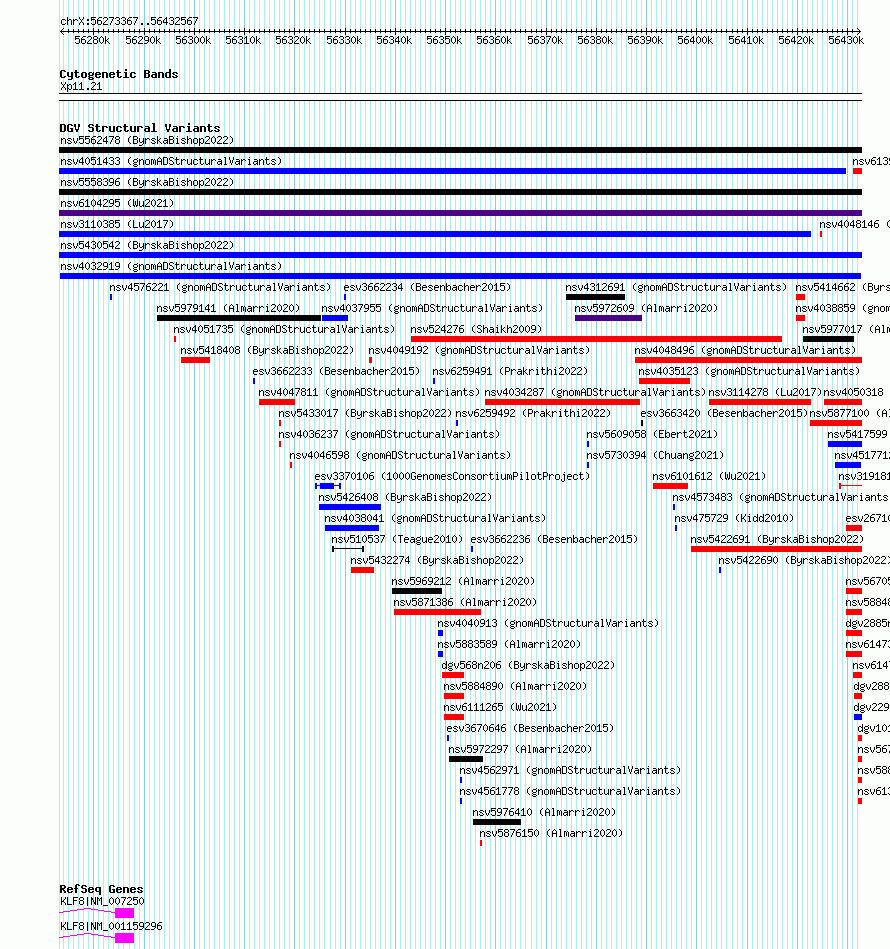Image resolution: width=890 pixels, height=949 pixels.
Task: Click the nsv4051735 variant label
Action: (x=284, y=329)
